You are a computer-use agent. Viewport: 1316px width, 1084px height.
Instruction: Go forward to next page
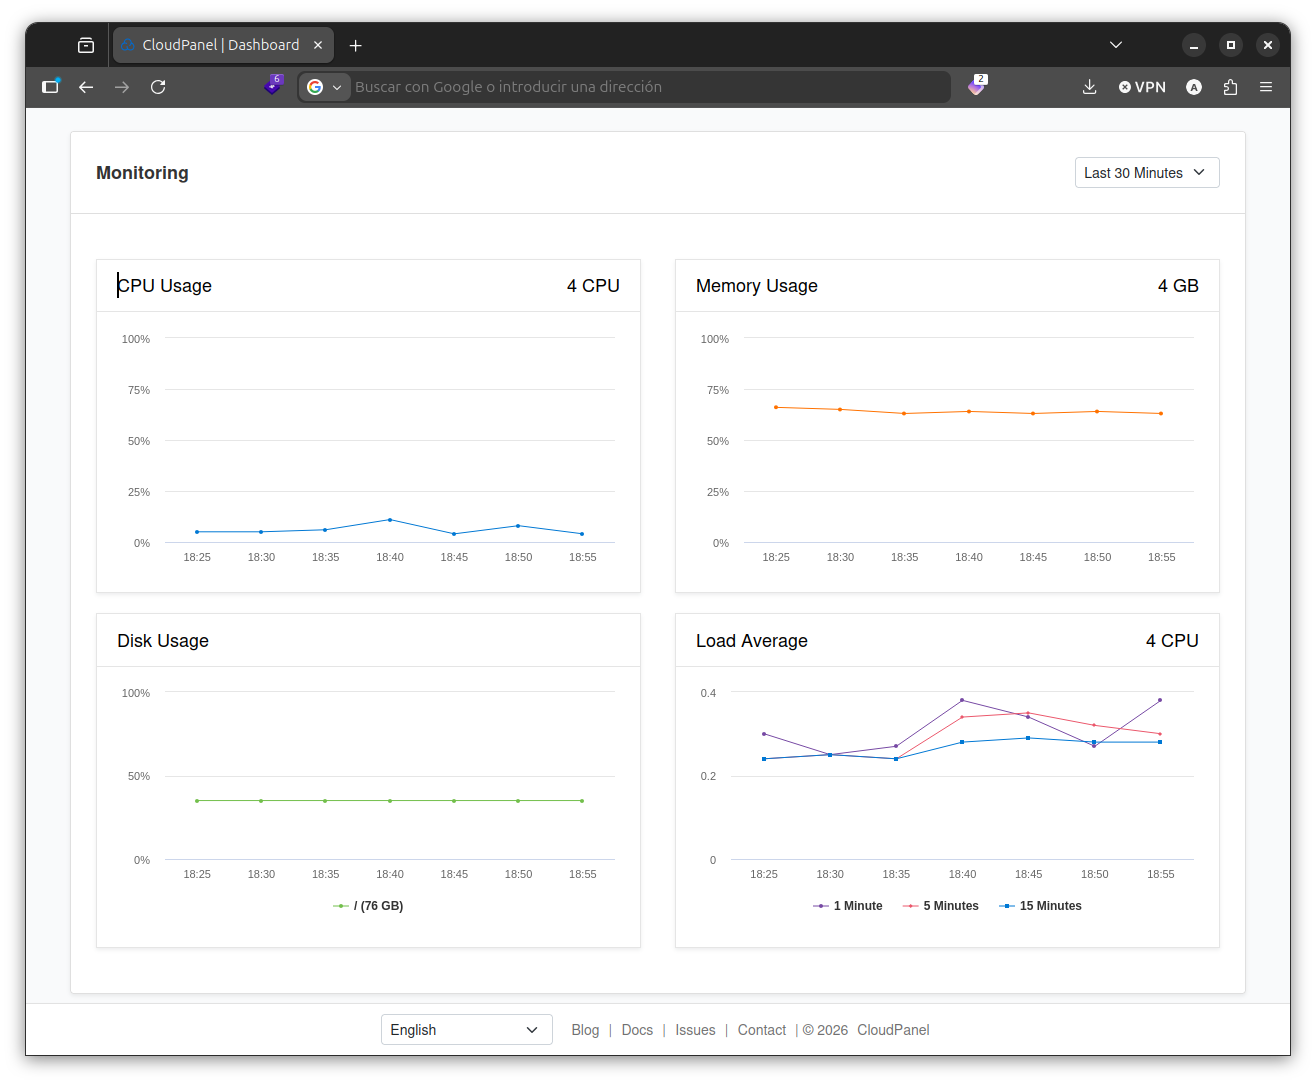coord(122,87)
